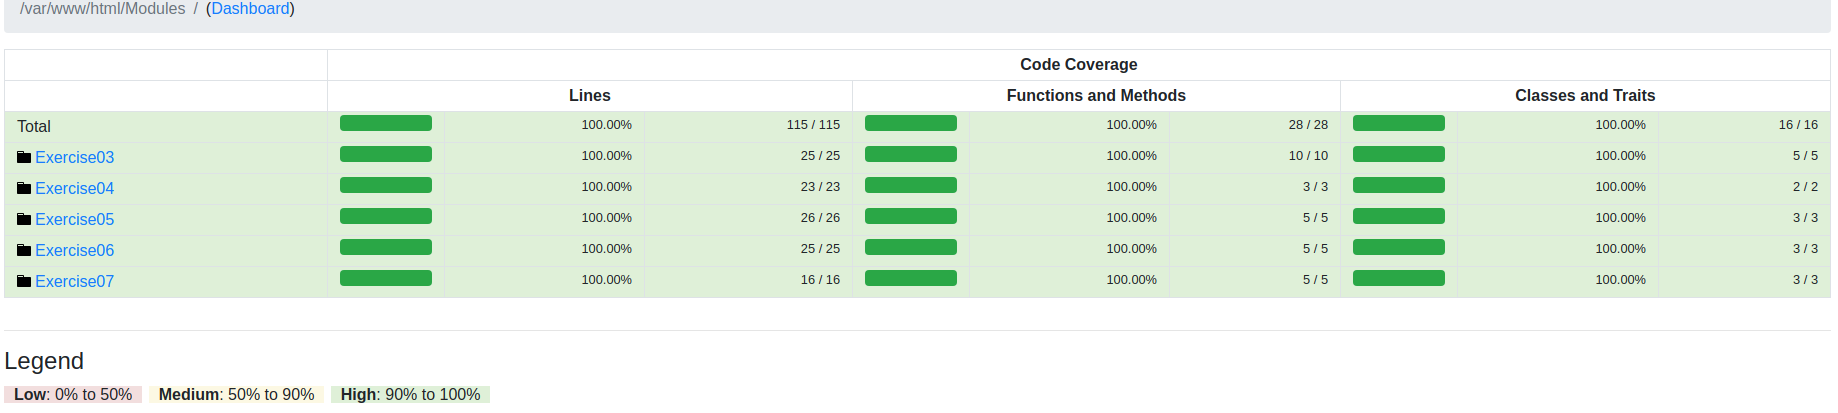
Task: Click the Medium: 50% to 90% legend swatch
Action: coord(236,395)
